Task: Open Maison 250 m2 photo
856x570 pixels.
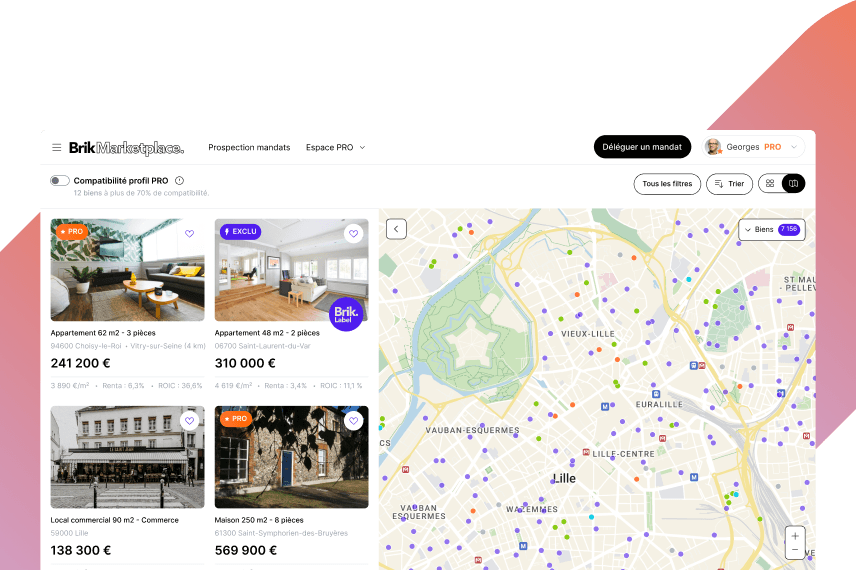Action: point(291,457)
